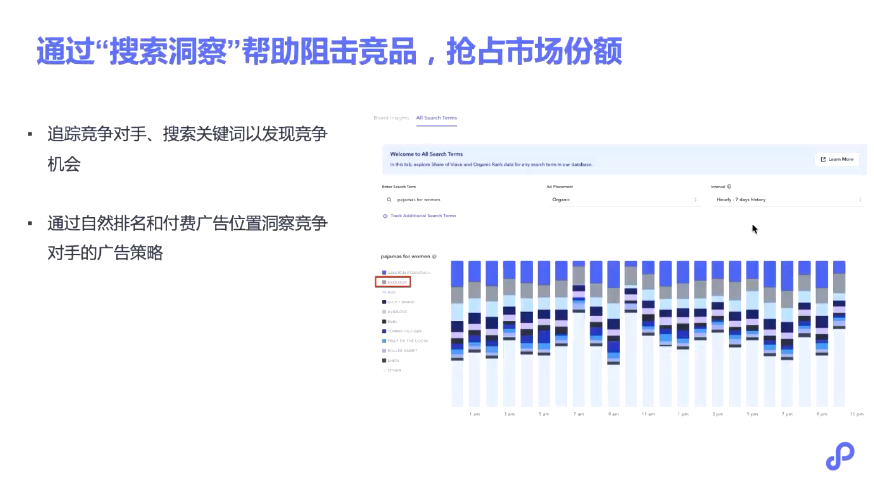The height and width of the screenshot is (490, 874).
Task: Click the EKOUAER legend entry in red box
Action: pyautogui.click(x=394, y=283)
